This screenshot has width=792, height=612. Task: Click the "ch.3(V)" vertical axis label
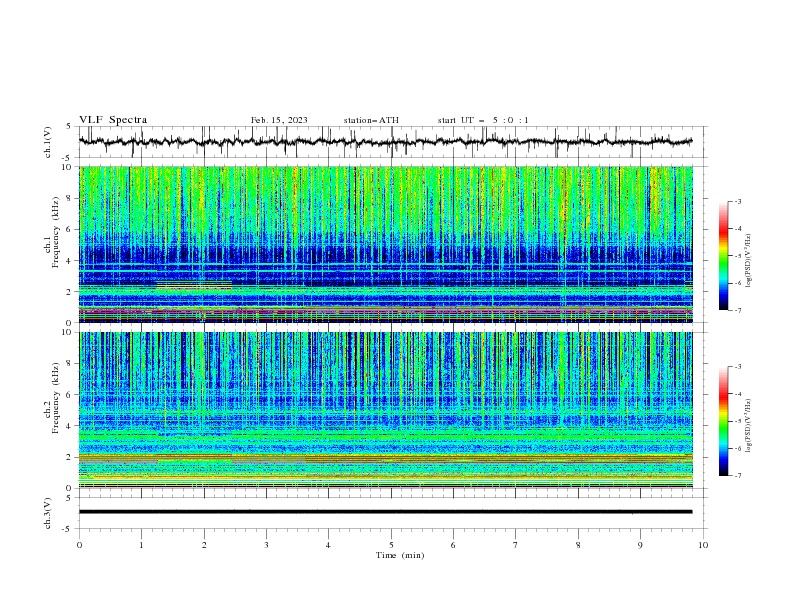pyautogui.click(x=48, y=513)
